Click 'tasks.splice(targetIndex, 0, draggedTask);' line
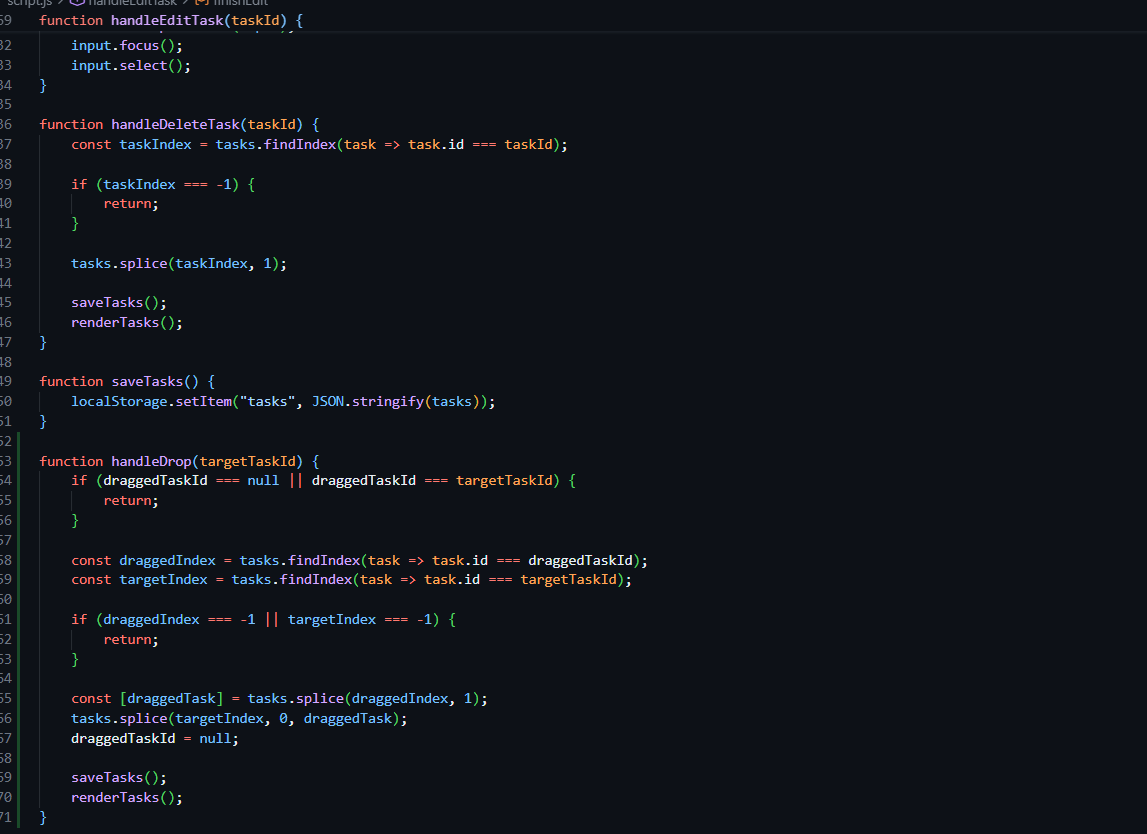The height and width of the screenshot is (834, 1147). tap(238, 718)
